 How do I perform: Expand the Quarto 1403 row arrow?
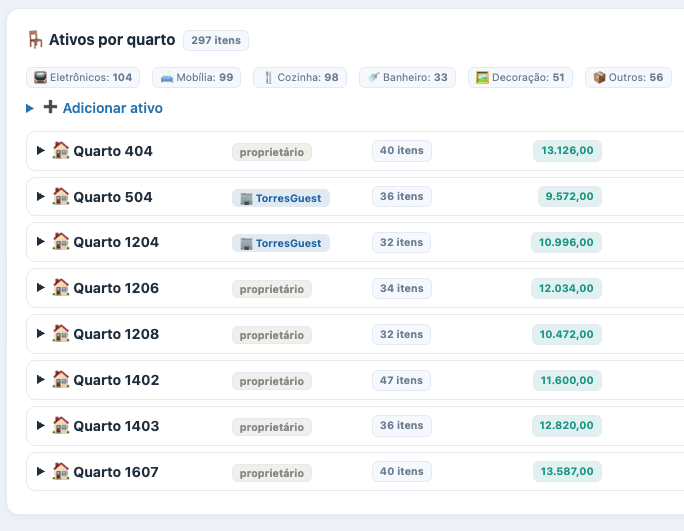(x=41, y=425)
